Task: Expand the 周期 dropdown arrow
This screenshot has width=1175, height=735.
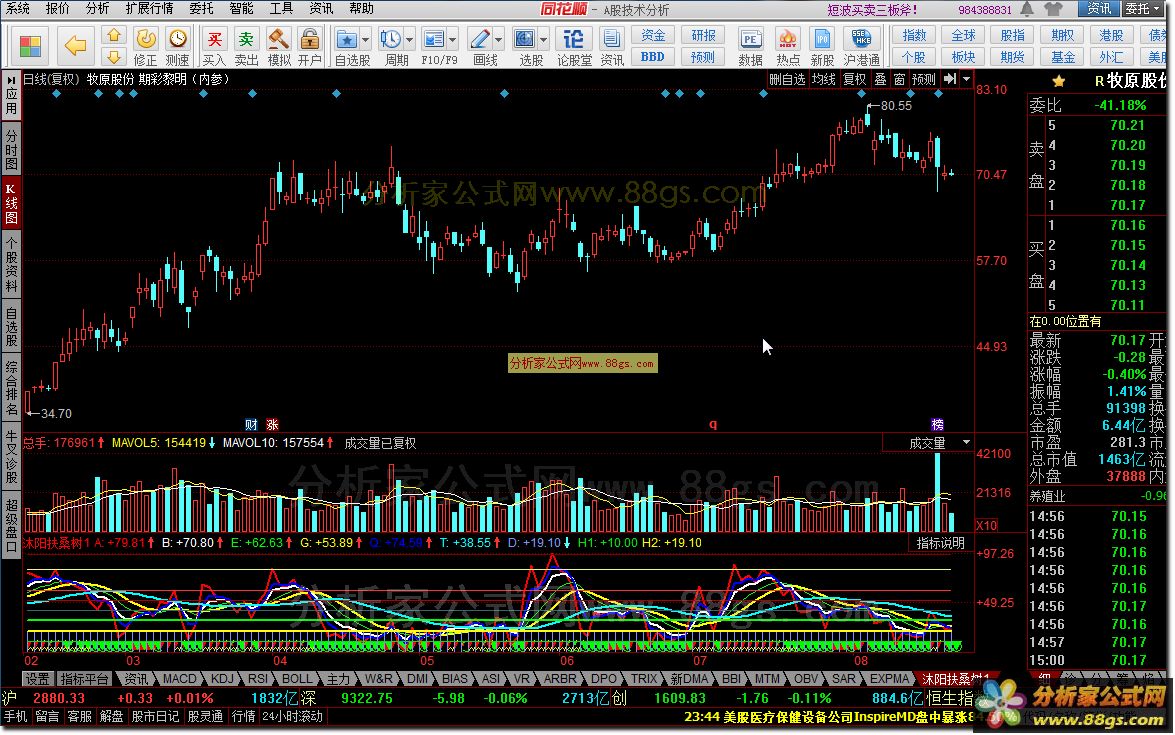Action: tap(409, 39)
